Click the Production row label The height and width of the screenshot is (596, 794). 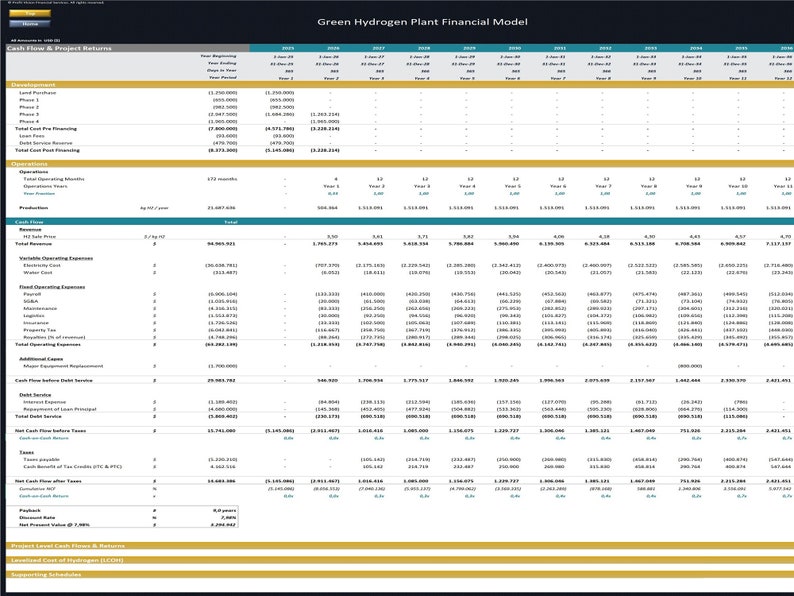click(x=33, y=208)
